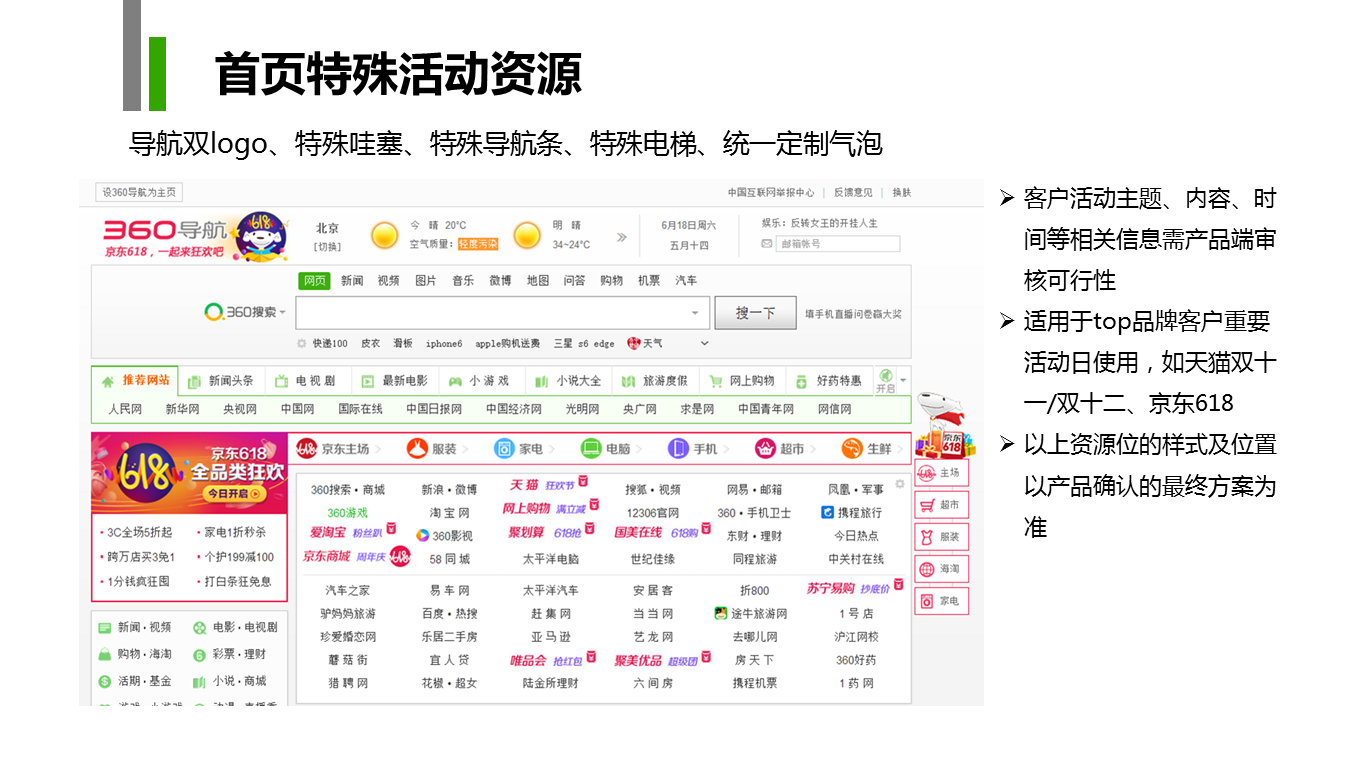Click the 京东618 mascot badge beside the logo
1346x758 pixels.
[260, 237]
